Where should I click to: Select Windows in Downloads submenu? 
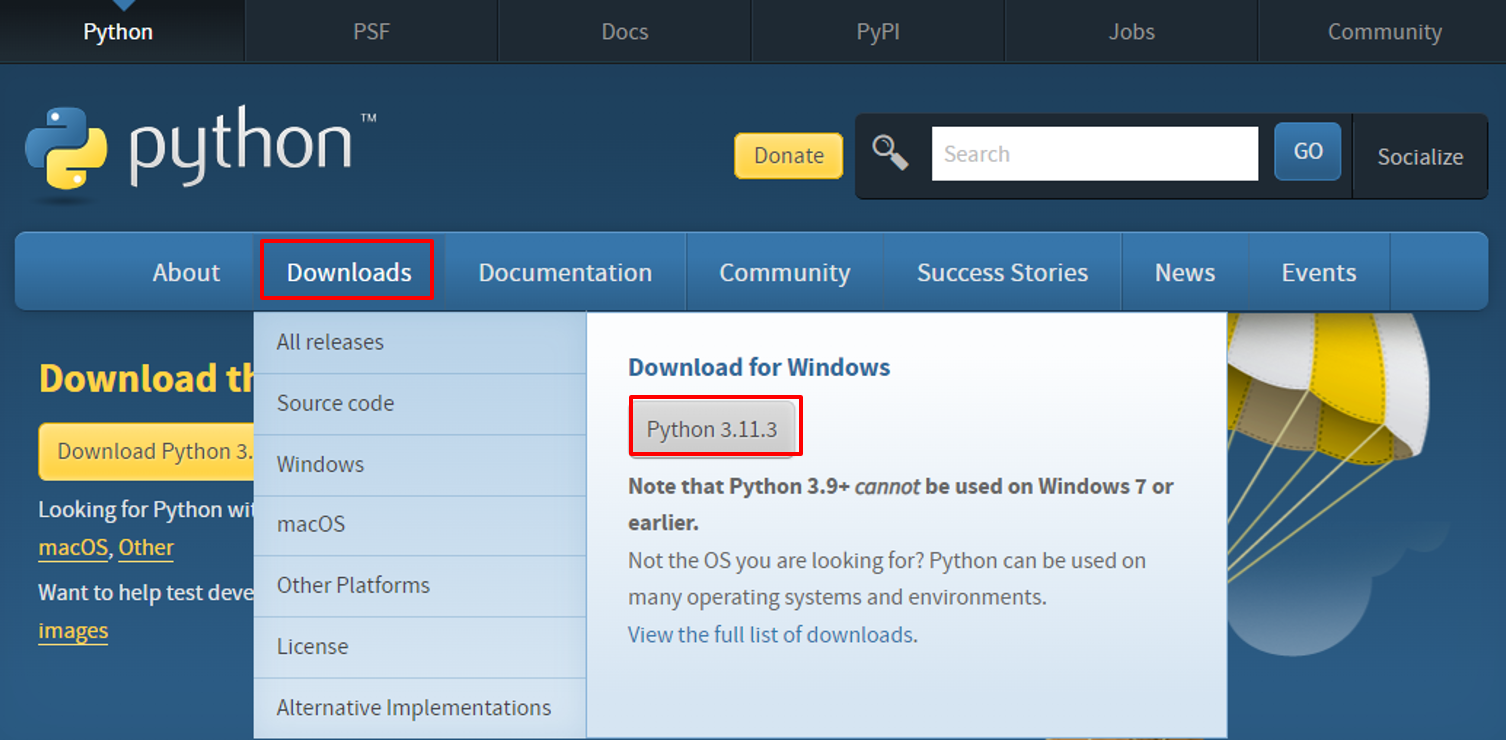coord(420,465)
